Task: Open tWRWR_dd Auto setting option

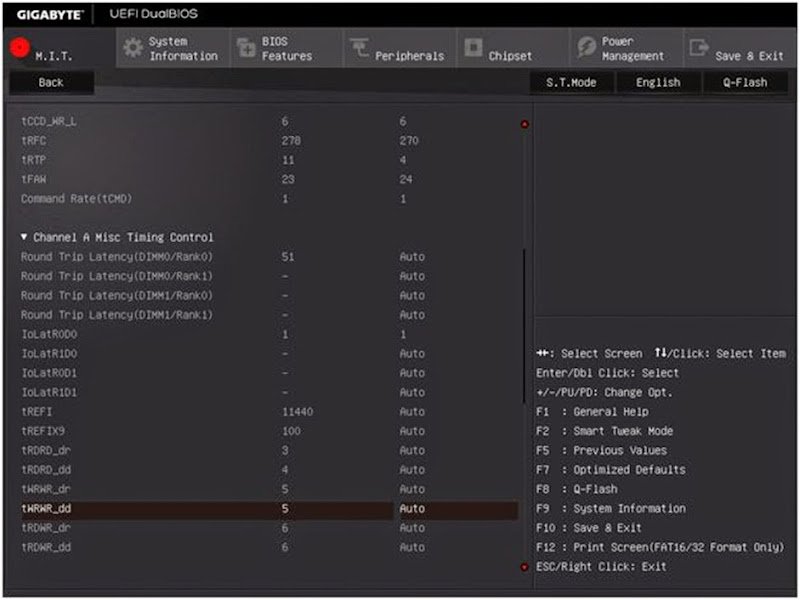Action: click(x=412, y=509)
